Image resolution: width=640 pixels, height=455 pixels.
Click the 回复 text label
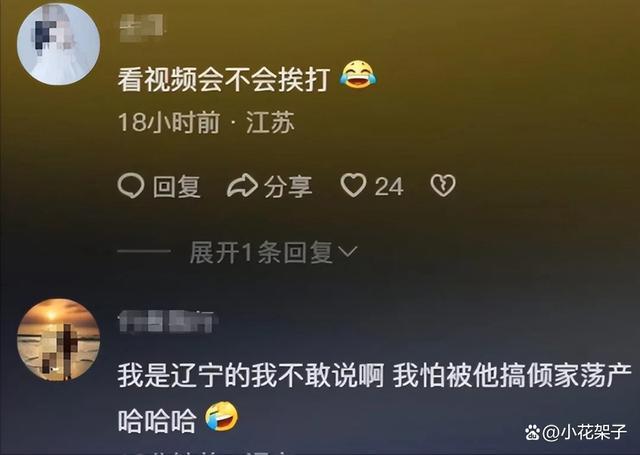tap(177, 187)
